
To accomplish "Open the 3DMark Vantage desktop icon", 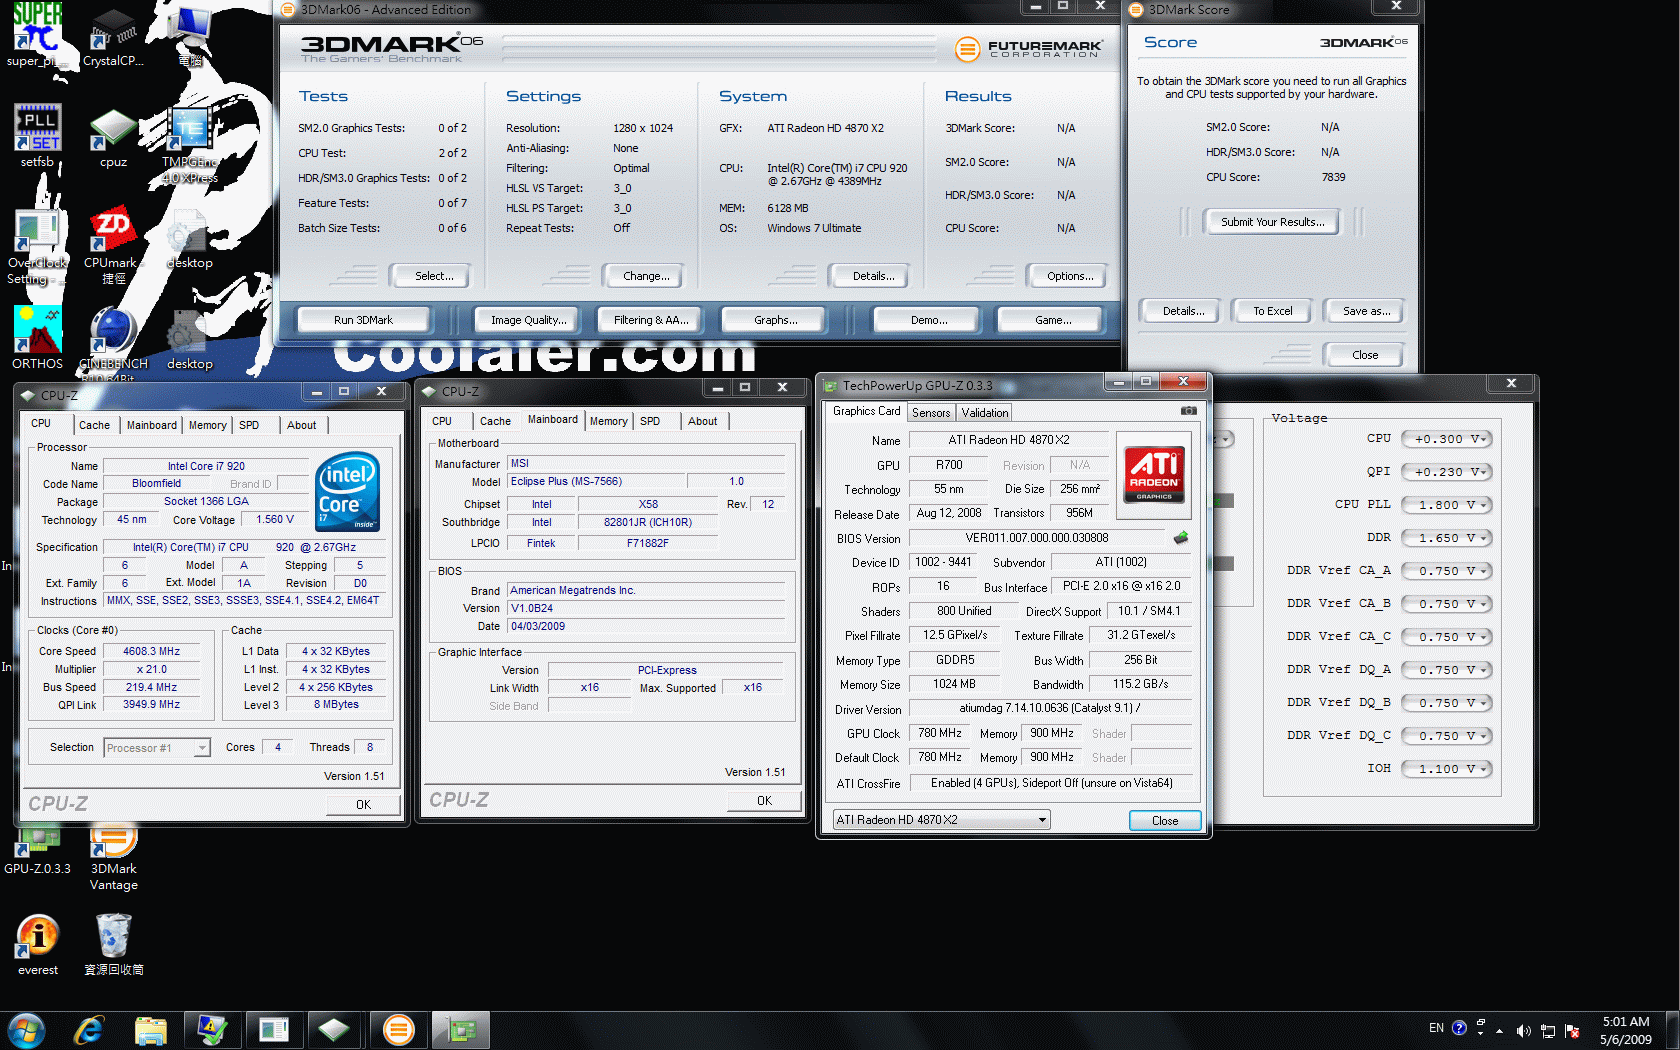I will [113, 845].
